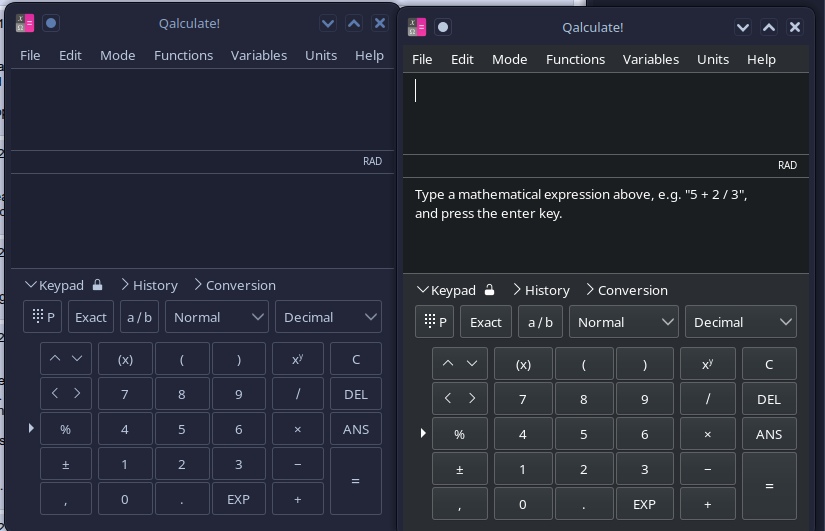
Task: Click the Qalculate app icon in right window
Action: (x=417, y=27)
